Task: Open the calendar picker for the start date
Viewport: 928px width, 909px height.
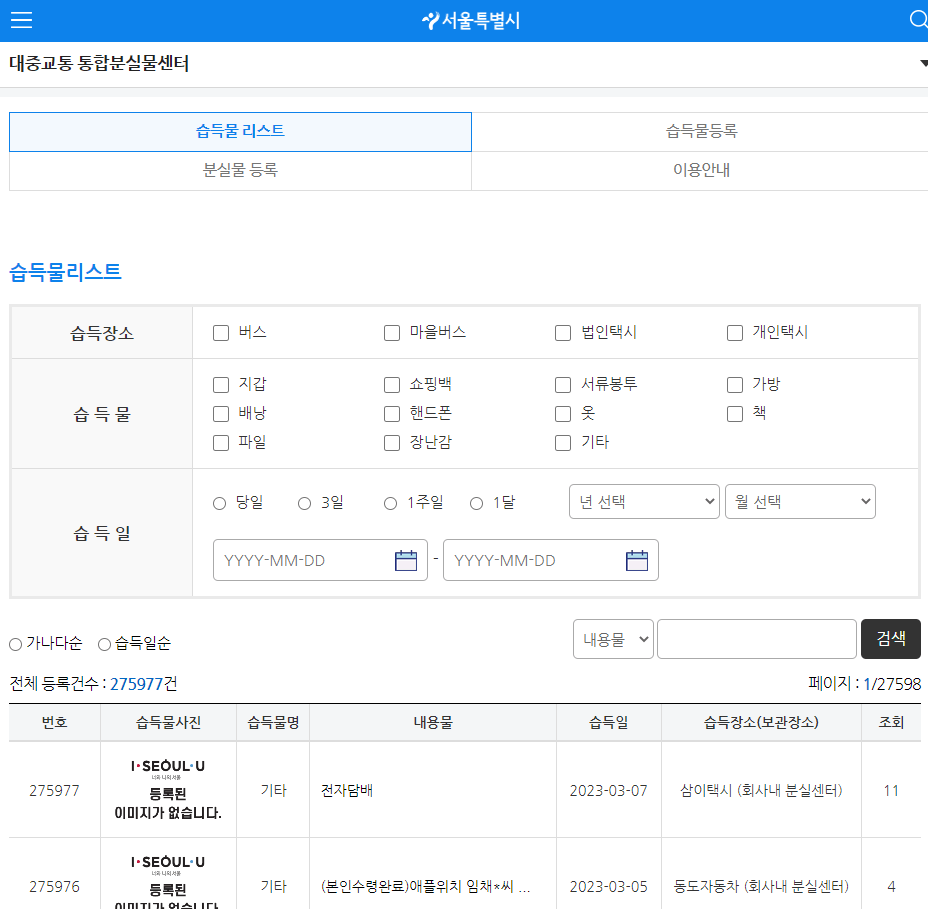Action: click(x=405, y=560)
